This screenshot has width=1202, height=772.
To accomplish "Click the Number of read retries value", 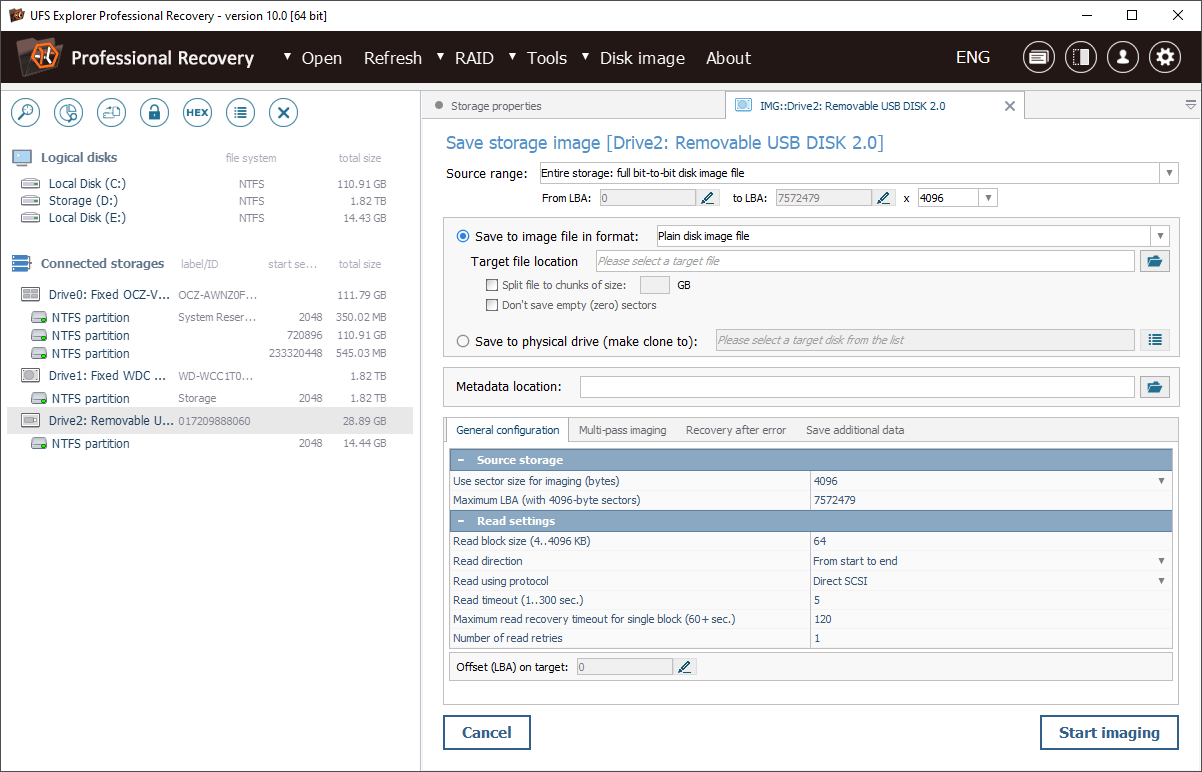I will [x=990, y=638].
